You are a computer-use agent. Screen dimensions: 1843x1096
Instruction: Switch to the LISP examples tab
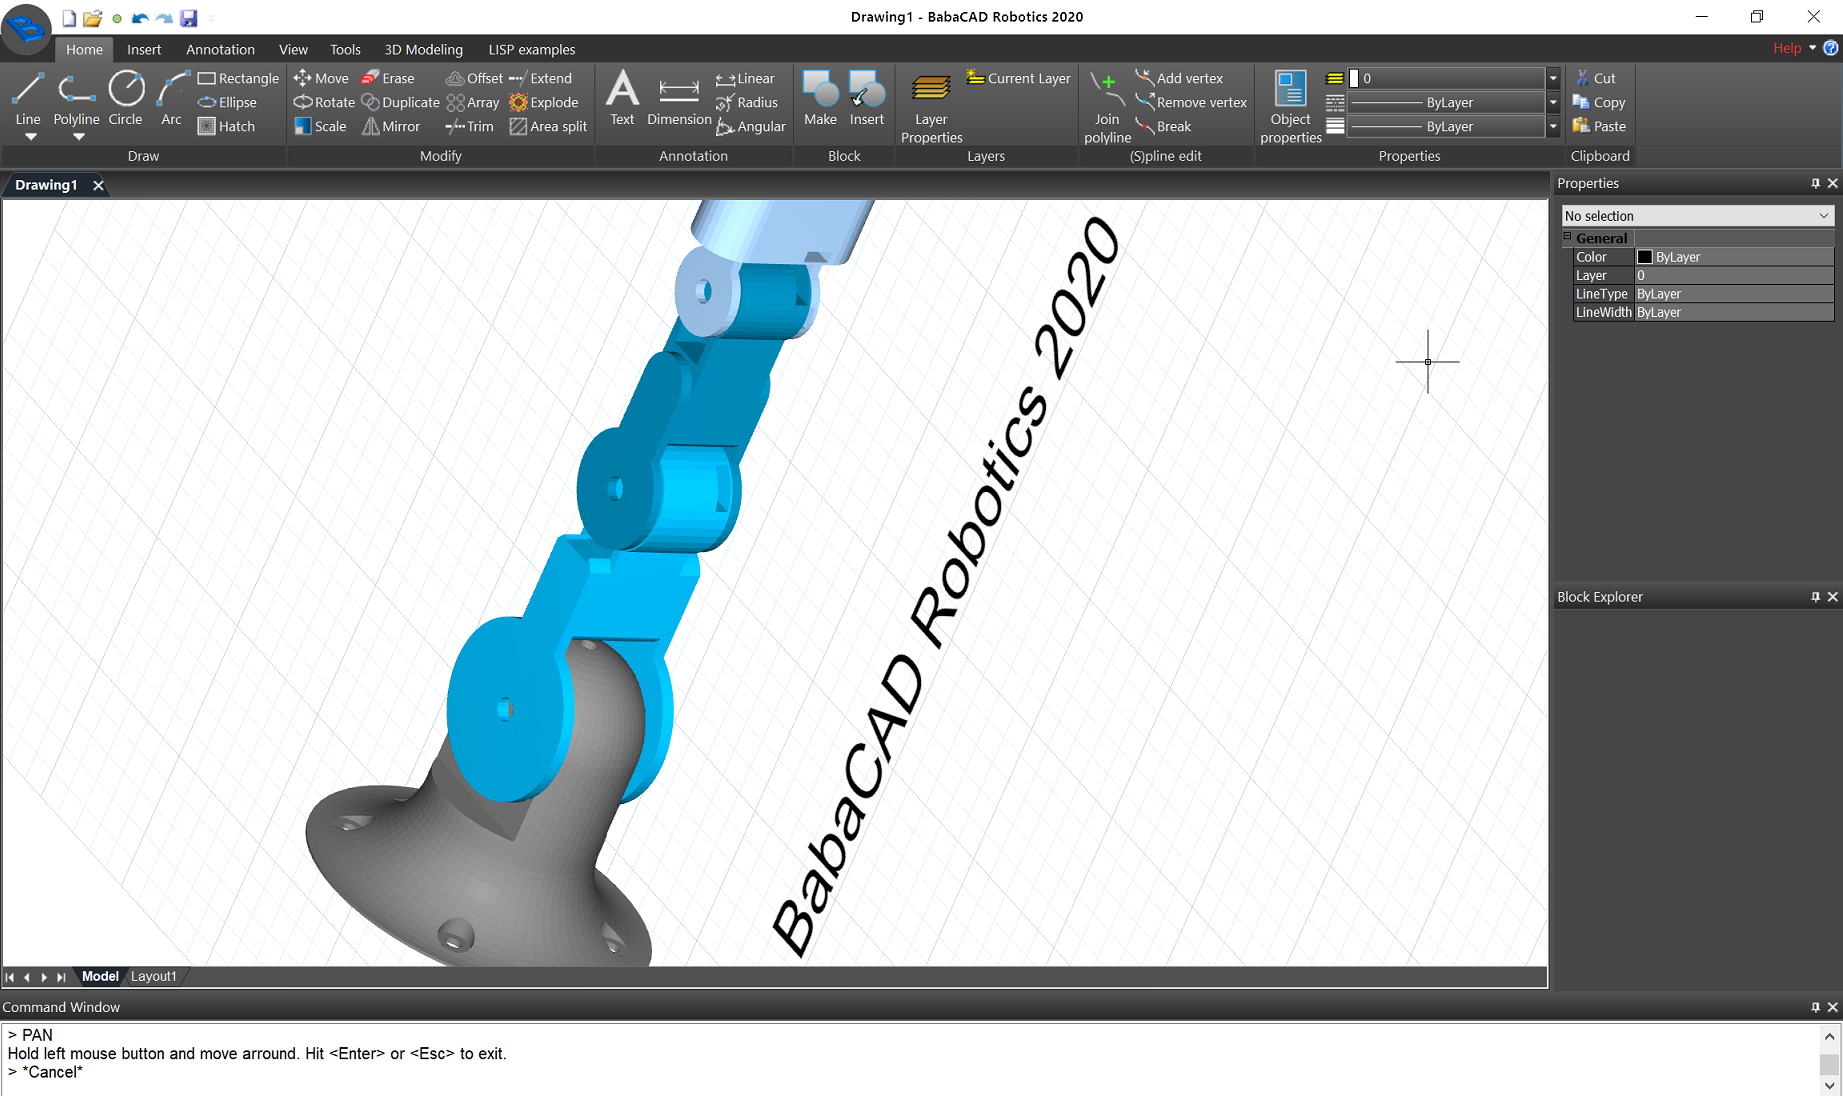(x=531, y=49)
